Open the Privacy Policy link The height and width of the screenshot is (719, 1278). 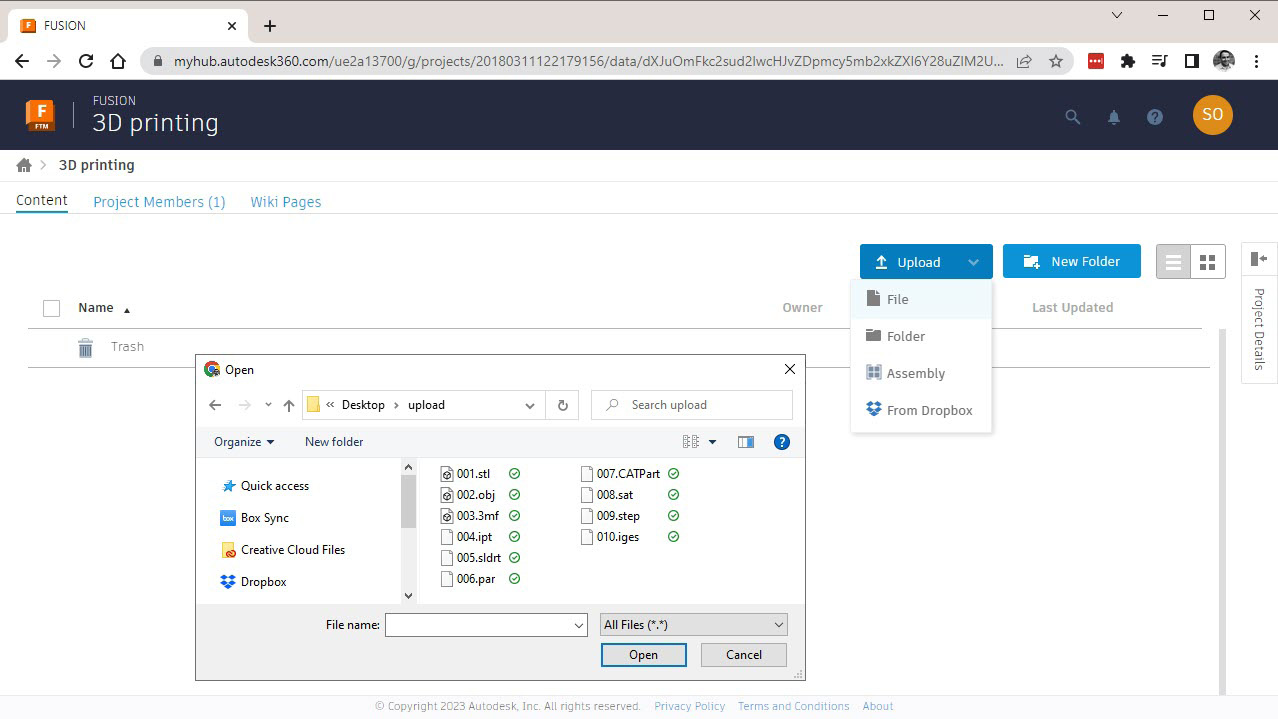690,706
